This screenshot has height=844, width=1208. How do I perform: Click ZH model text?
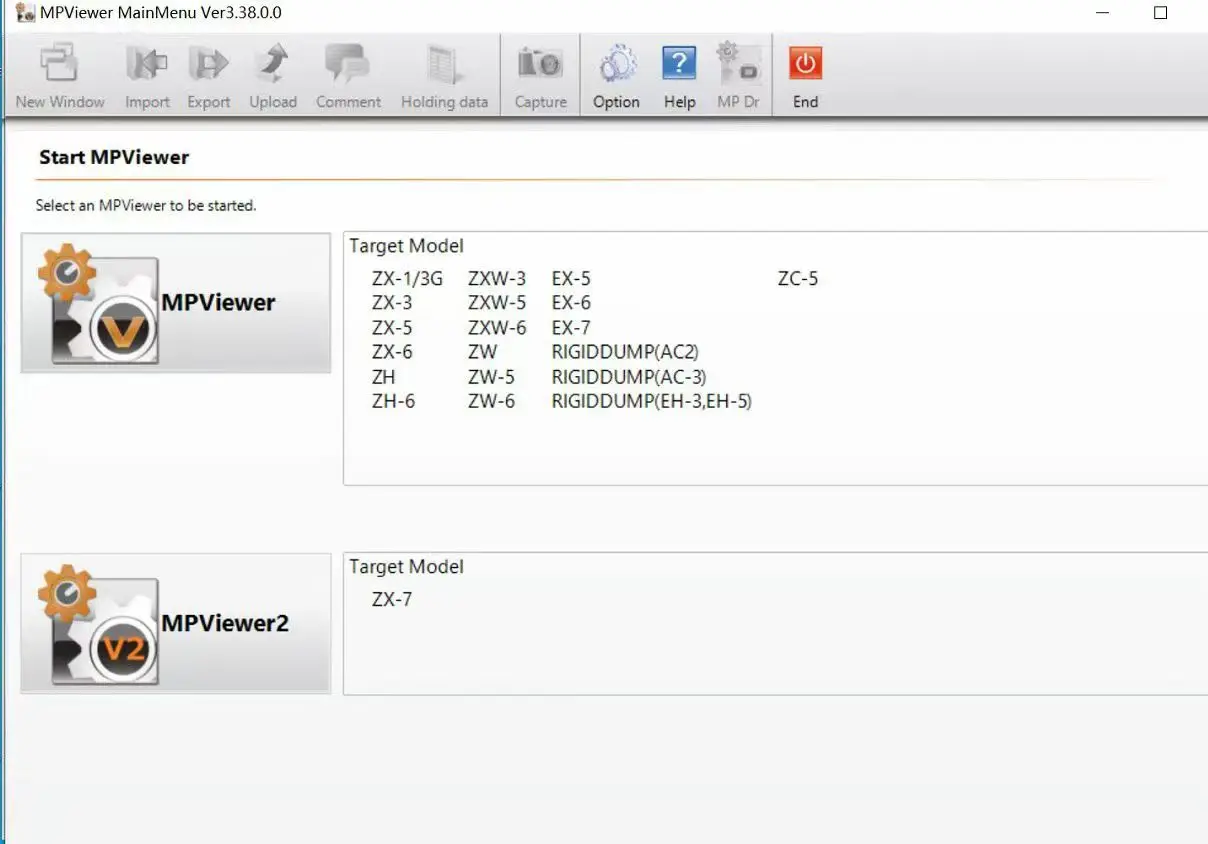coord(384,377)
